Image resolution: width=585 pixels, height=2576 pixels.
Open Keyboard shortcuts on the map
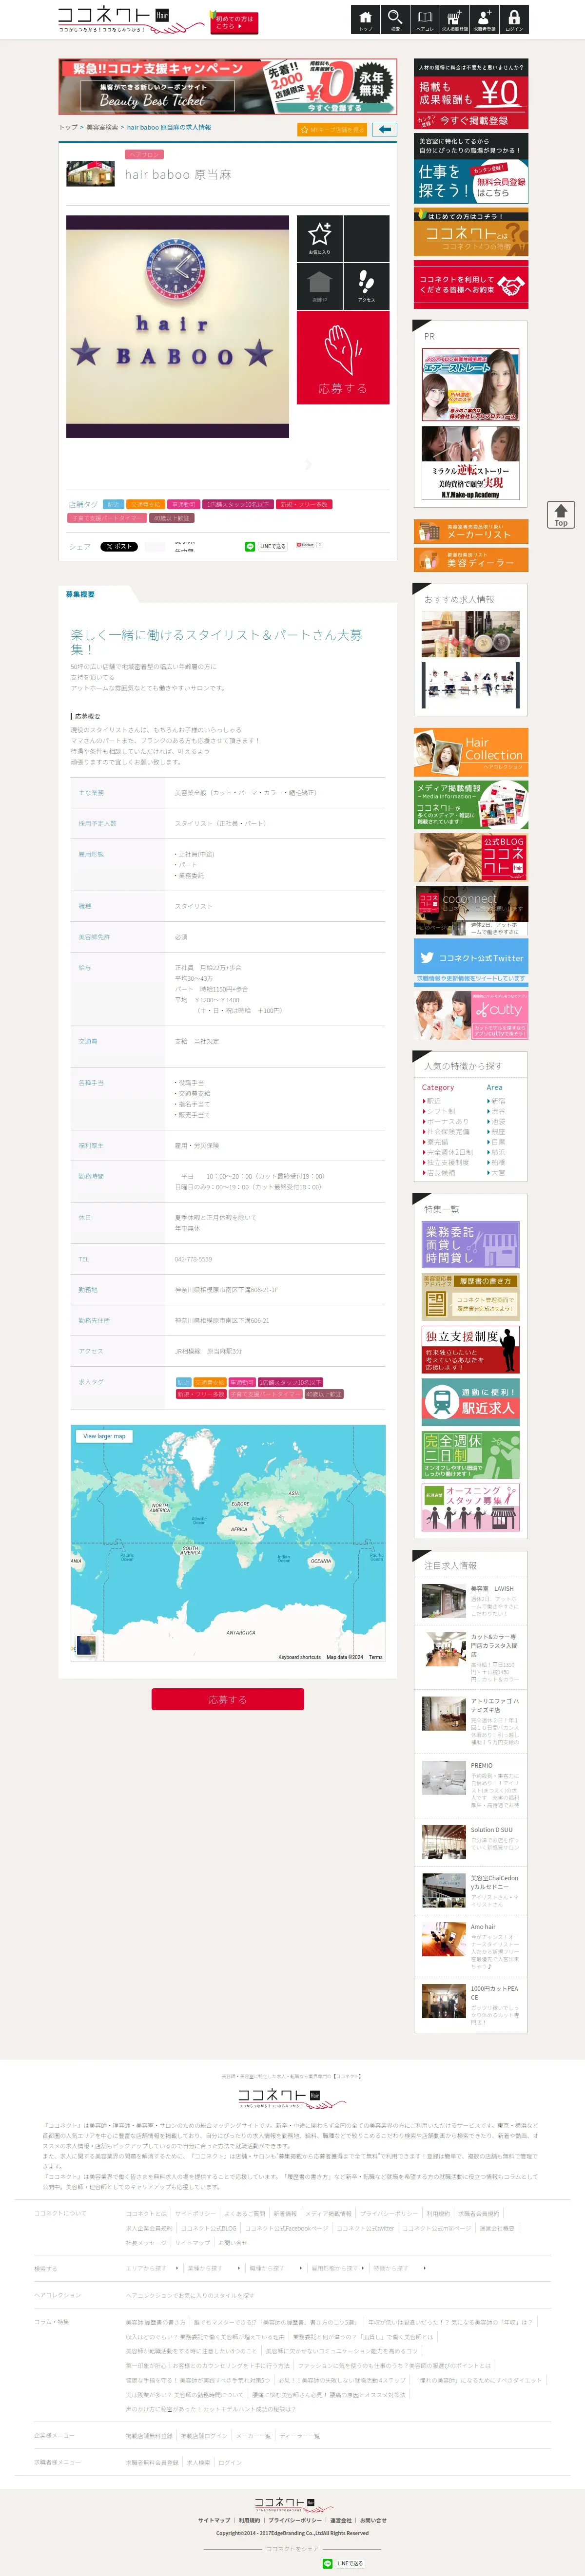[x=300, y=1657]
